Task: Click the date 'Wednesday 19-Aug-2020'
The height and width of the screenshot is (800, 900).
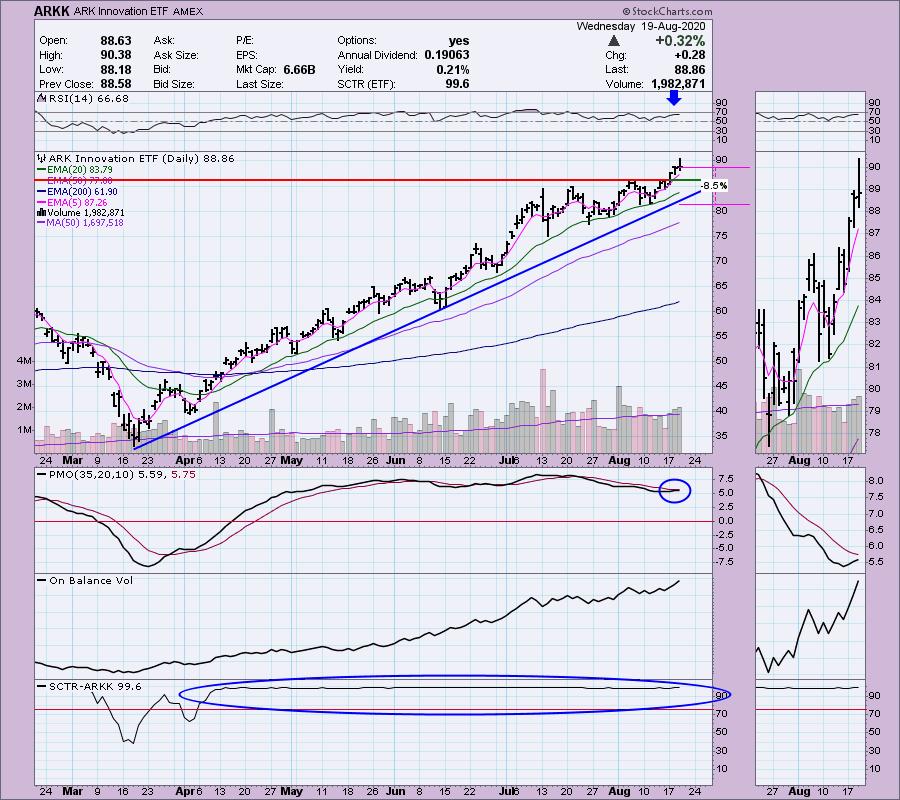Action: click(x=641, y=26)
